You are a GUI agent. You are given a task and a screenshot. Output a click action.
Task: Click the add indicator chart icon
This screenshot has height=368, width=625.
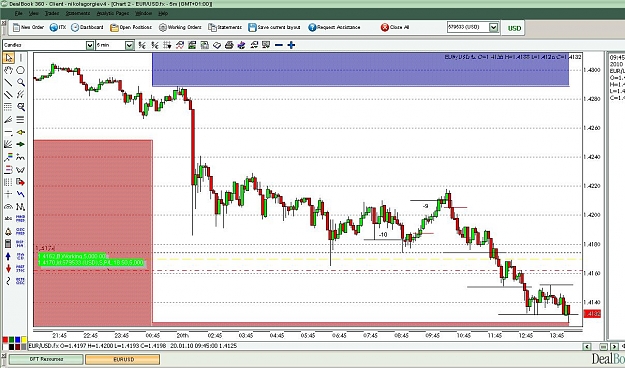pyautogui.click(x=180, y=45)
